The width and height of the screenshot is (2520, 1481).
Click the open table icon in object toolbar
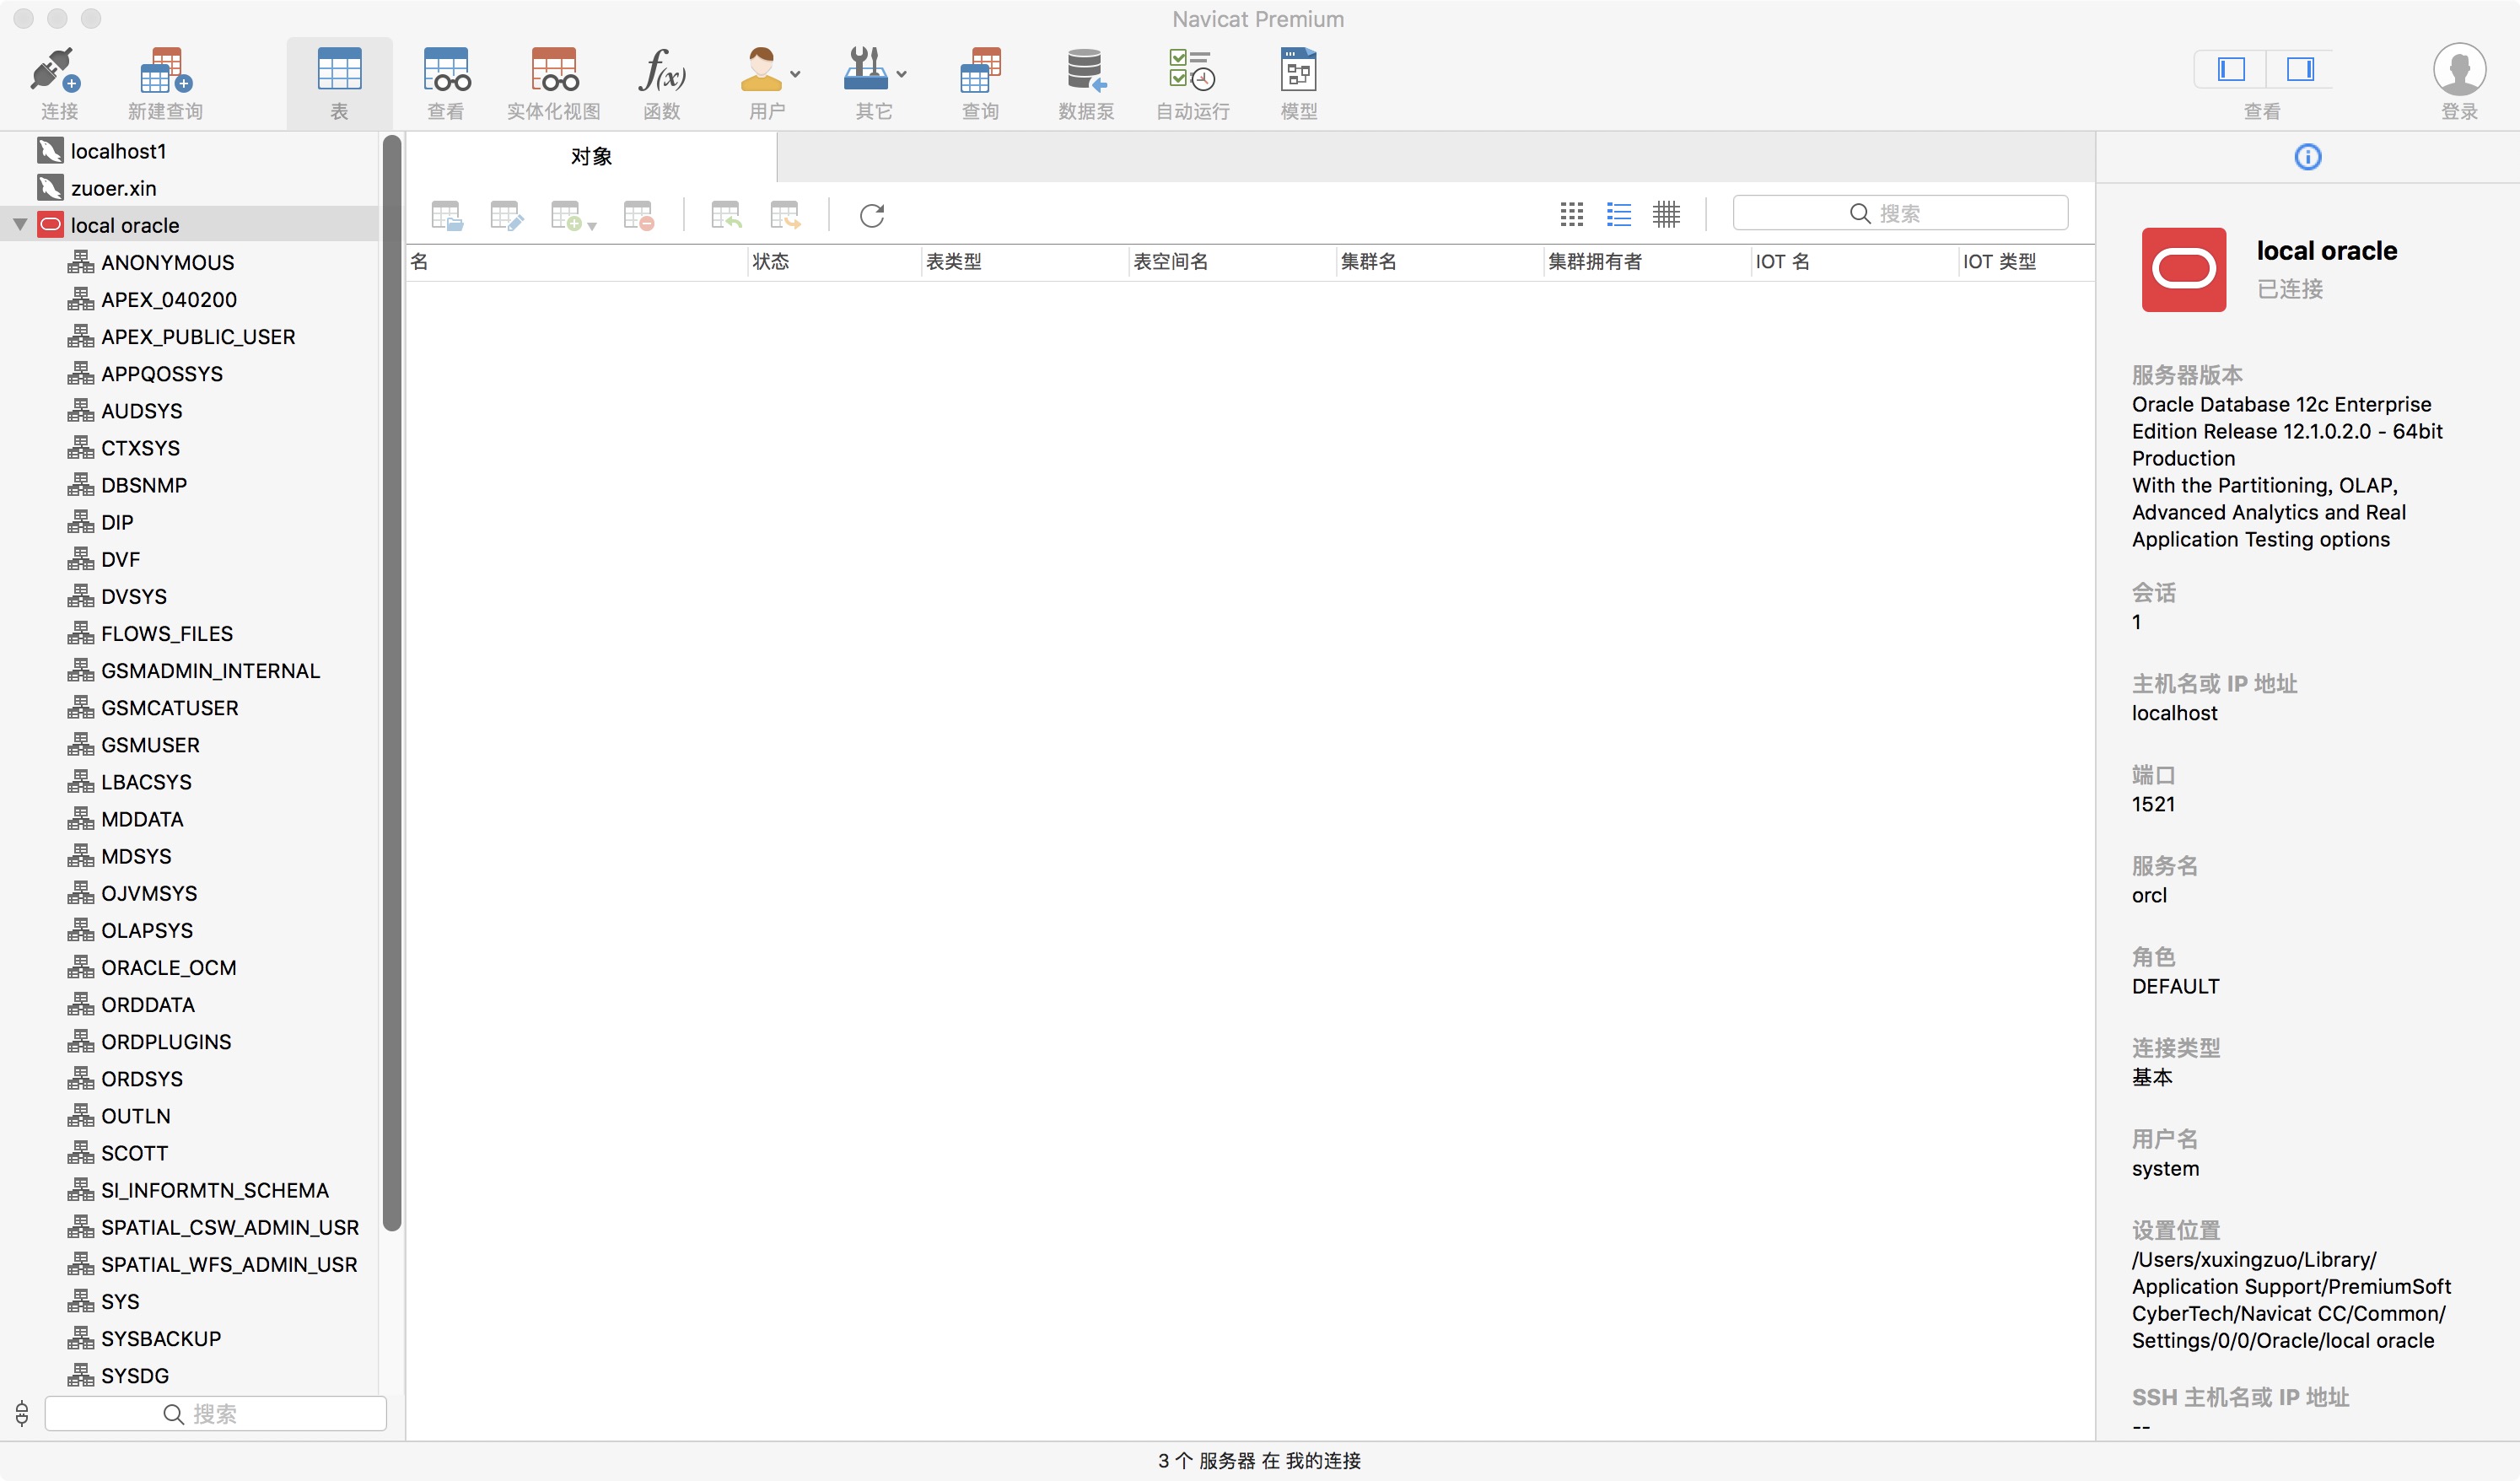[446, 215]
